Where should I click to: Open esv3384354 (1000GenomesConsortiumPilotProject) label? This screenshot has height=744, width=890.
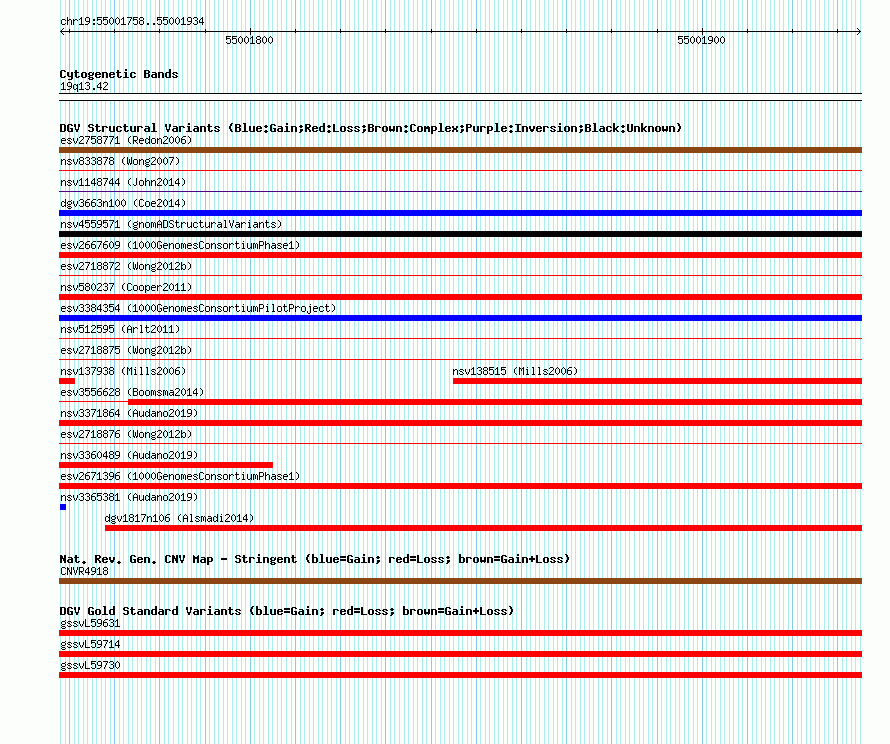[x=198, y=308]
